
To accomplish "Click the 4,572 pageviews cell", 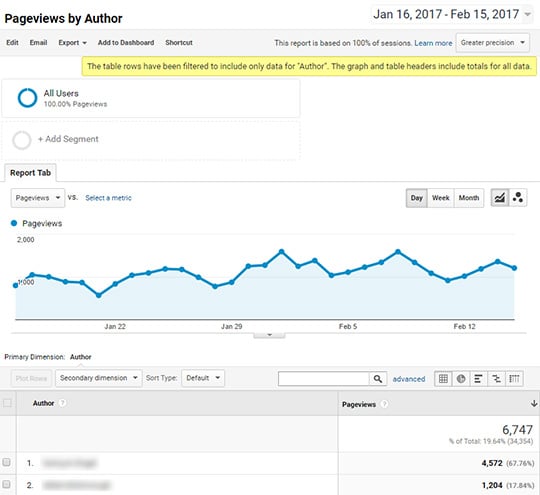I will pos(492,463).
